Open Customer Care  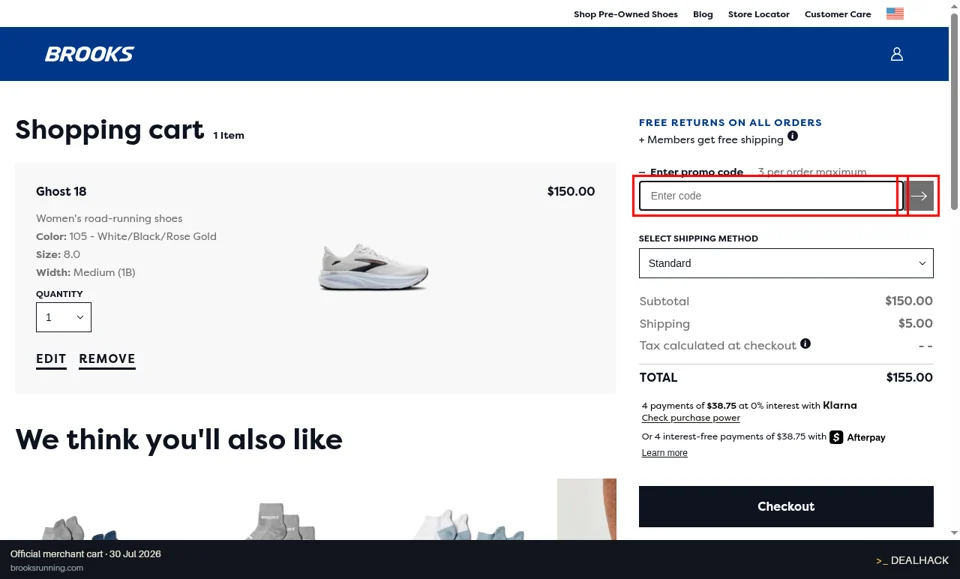pos(838,14)
